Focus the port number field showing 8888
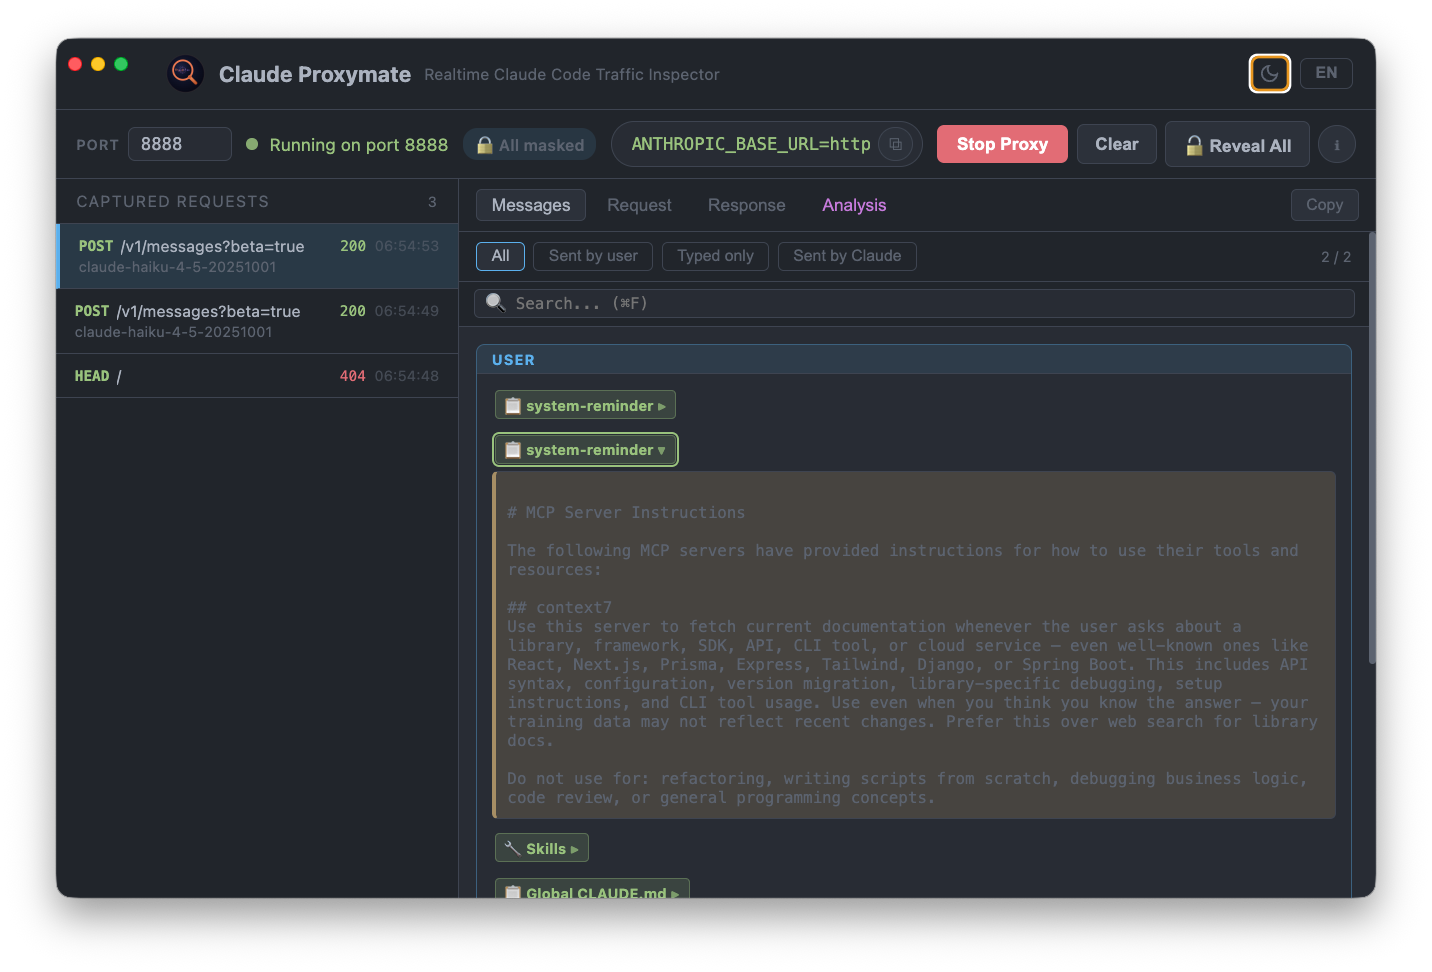The height and width of the screenshot is (972, 1432). 180,144
